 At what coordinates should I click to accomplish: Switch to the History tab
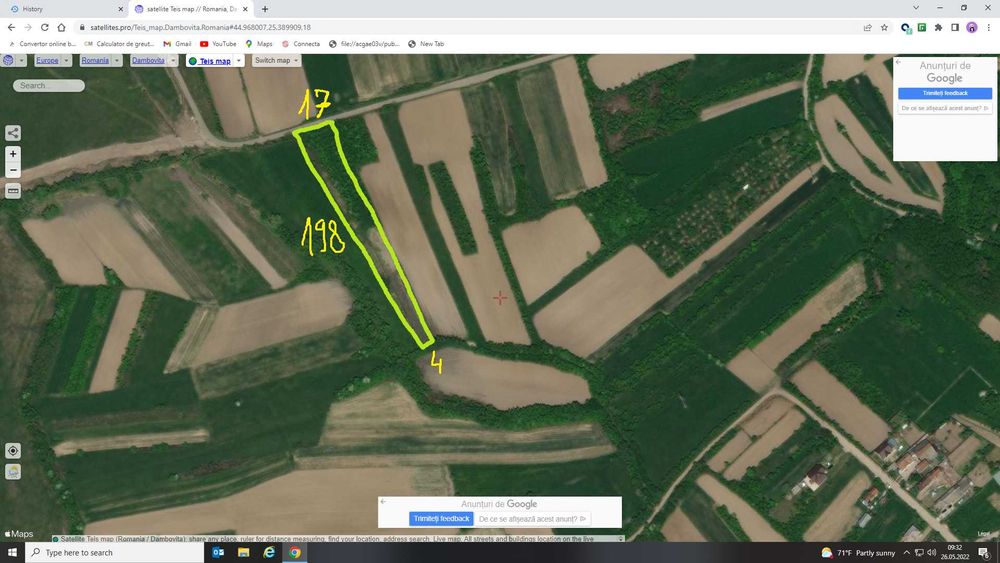[x=64, y=9]
